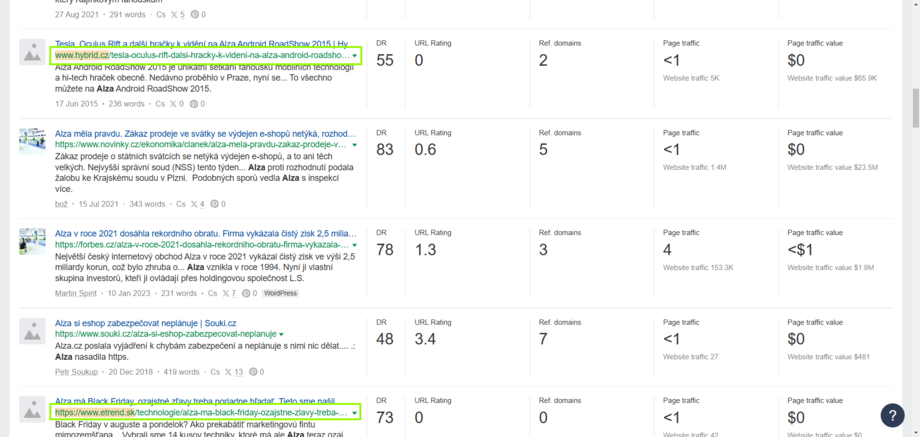920x437 pixels.
Task: Click the placeholder image icon beside the souki.cz result
Action: 32,332
